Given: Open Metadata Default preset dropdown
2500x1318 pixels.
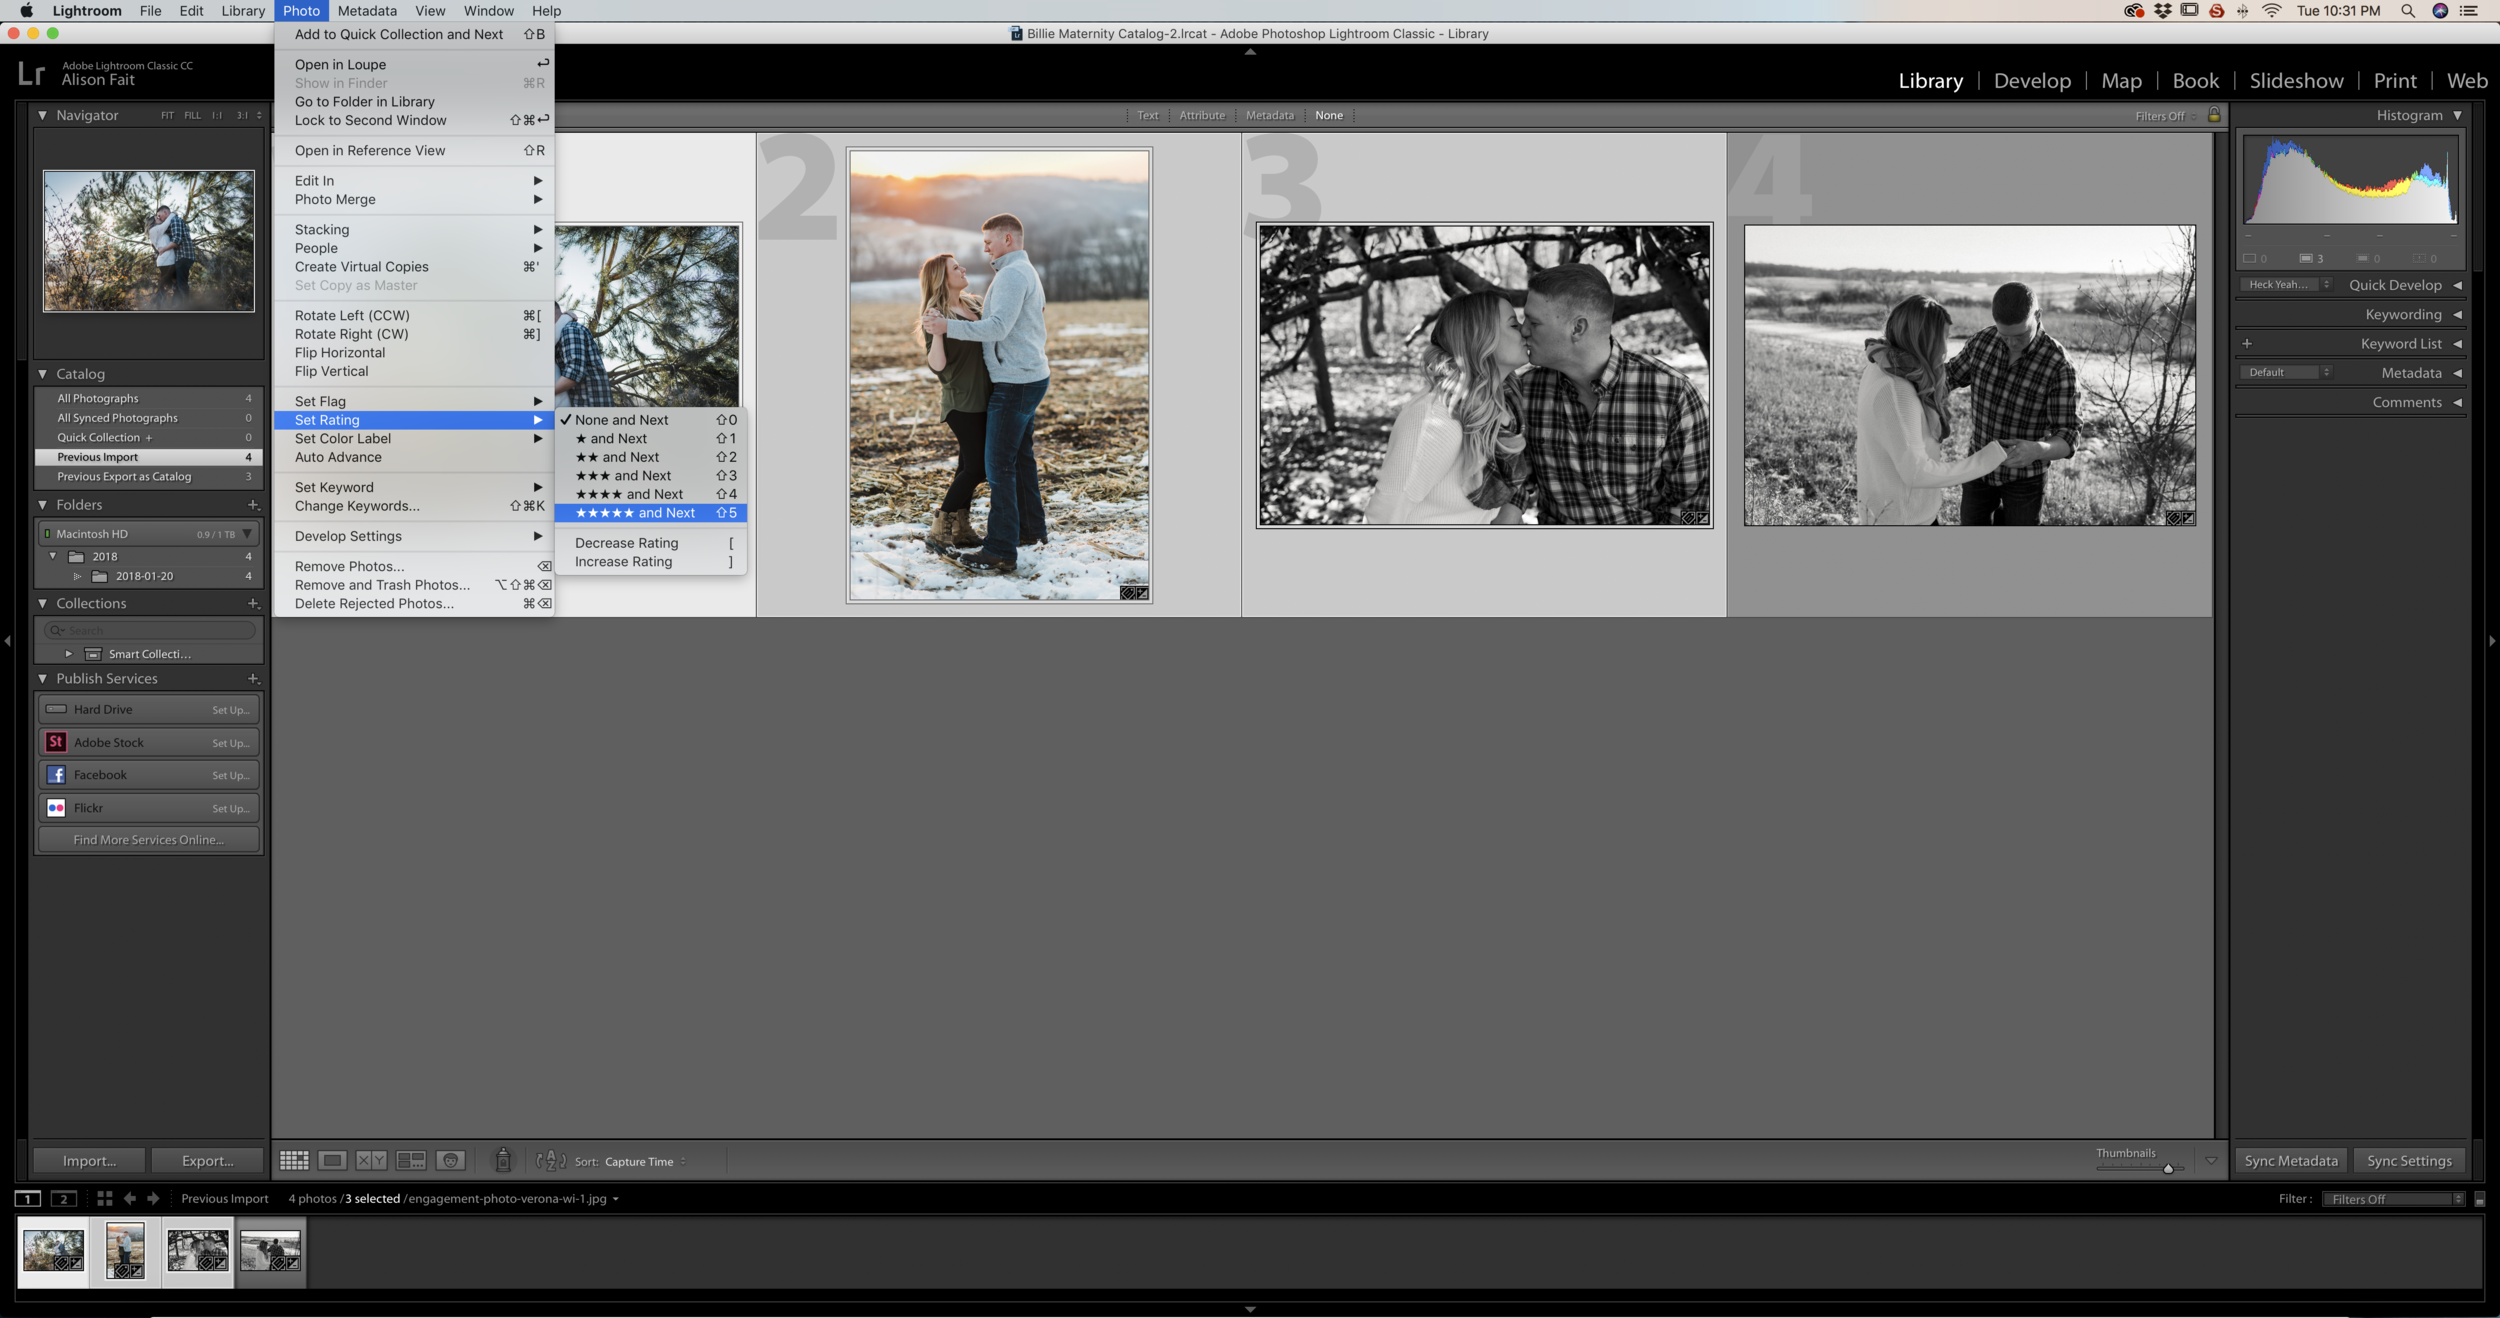Looking at the screenshot, I should coord(2286,372).
